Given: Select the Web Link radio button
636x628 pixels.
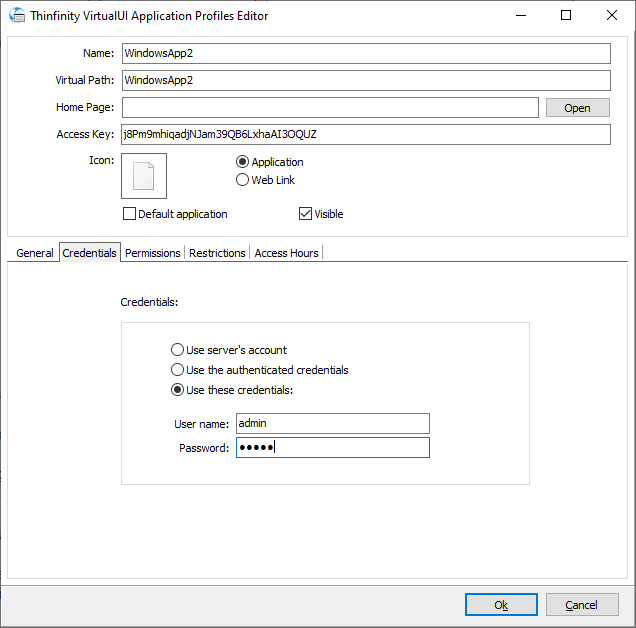Looking at the screenshot, I should pyautogui.click(x=243, y=180).
